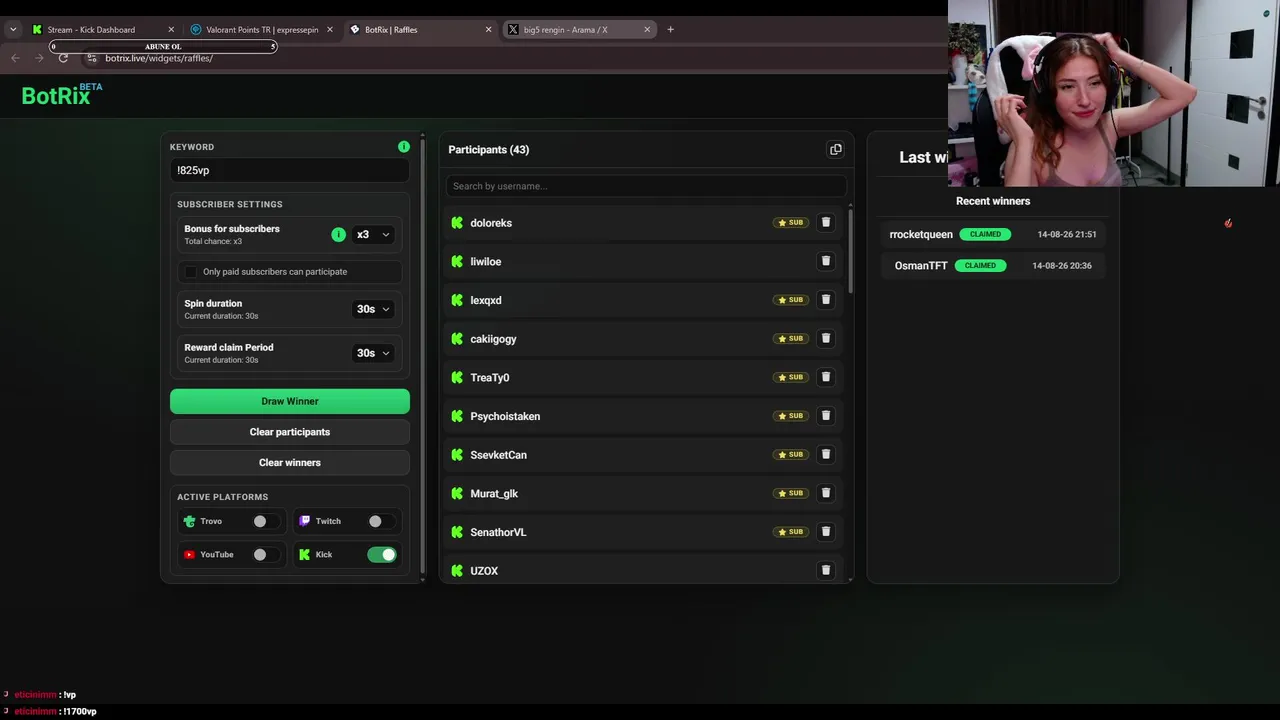
Task: Click the timestamp 14-08-26 20:36
Action: coord(1062,265)
